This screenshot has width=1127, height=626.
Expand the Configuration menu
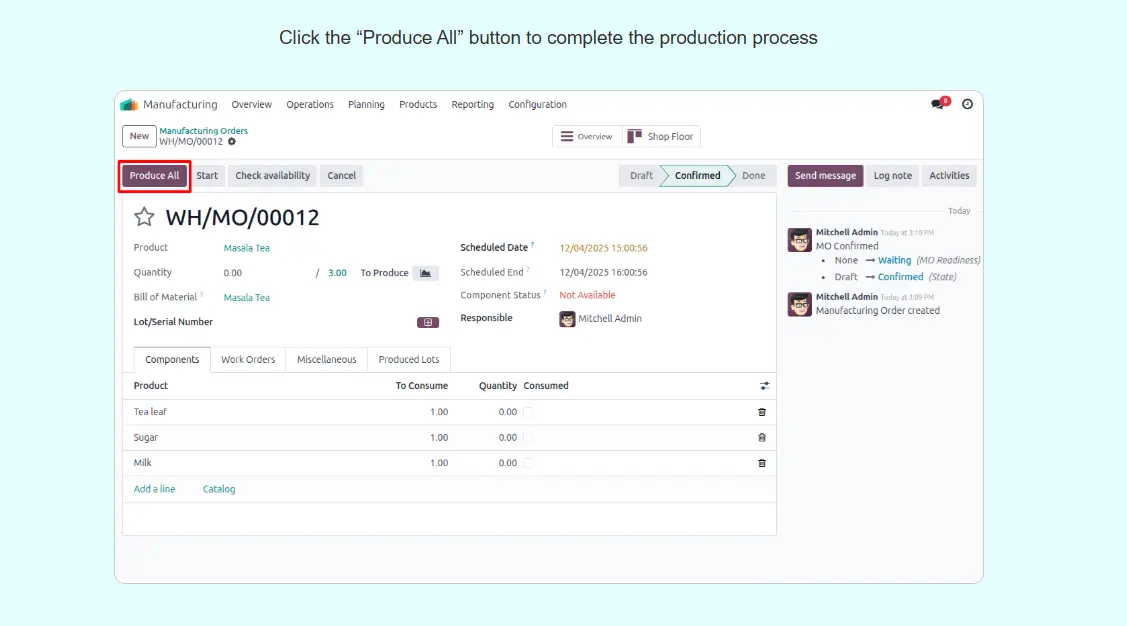(x=537, y=104)
